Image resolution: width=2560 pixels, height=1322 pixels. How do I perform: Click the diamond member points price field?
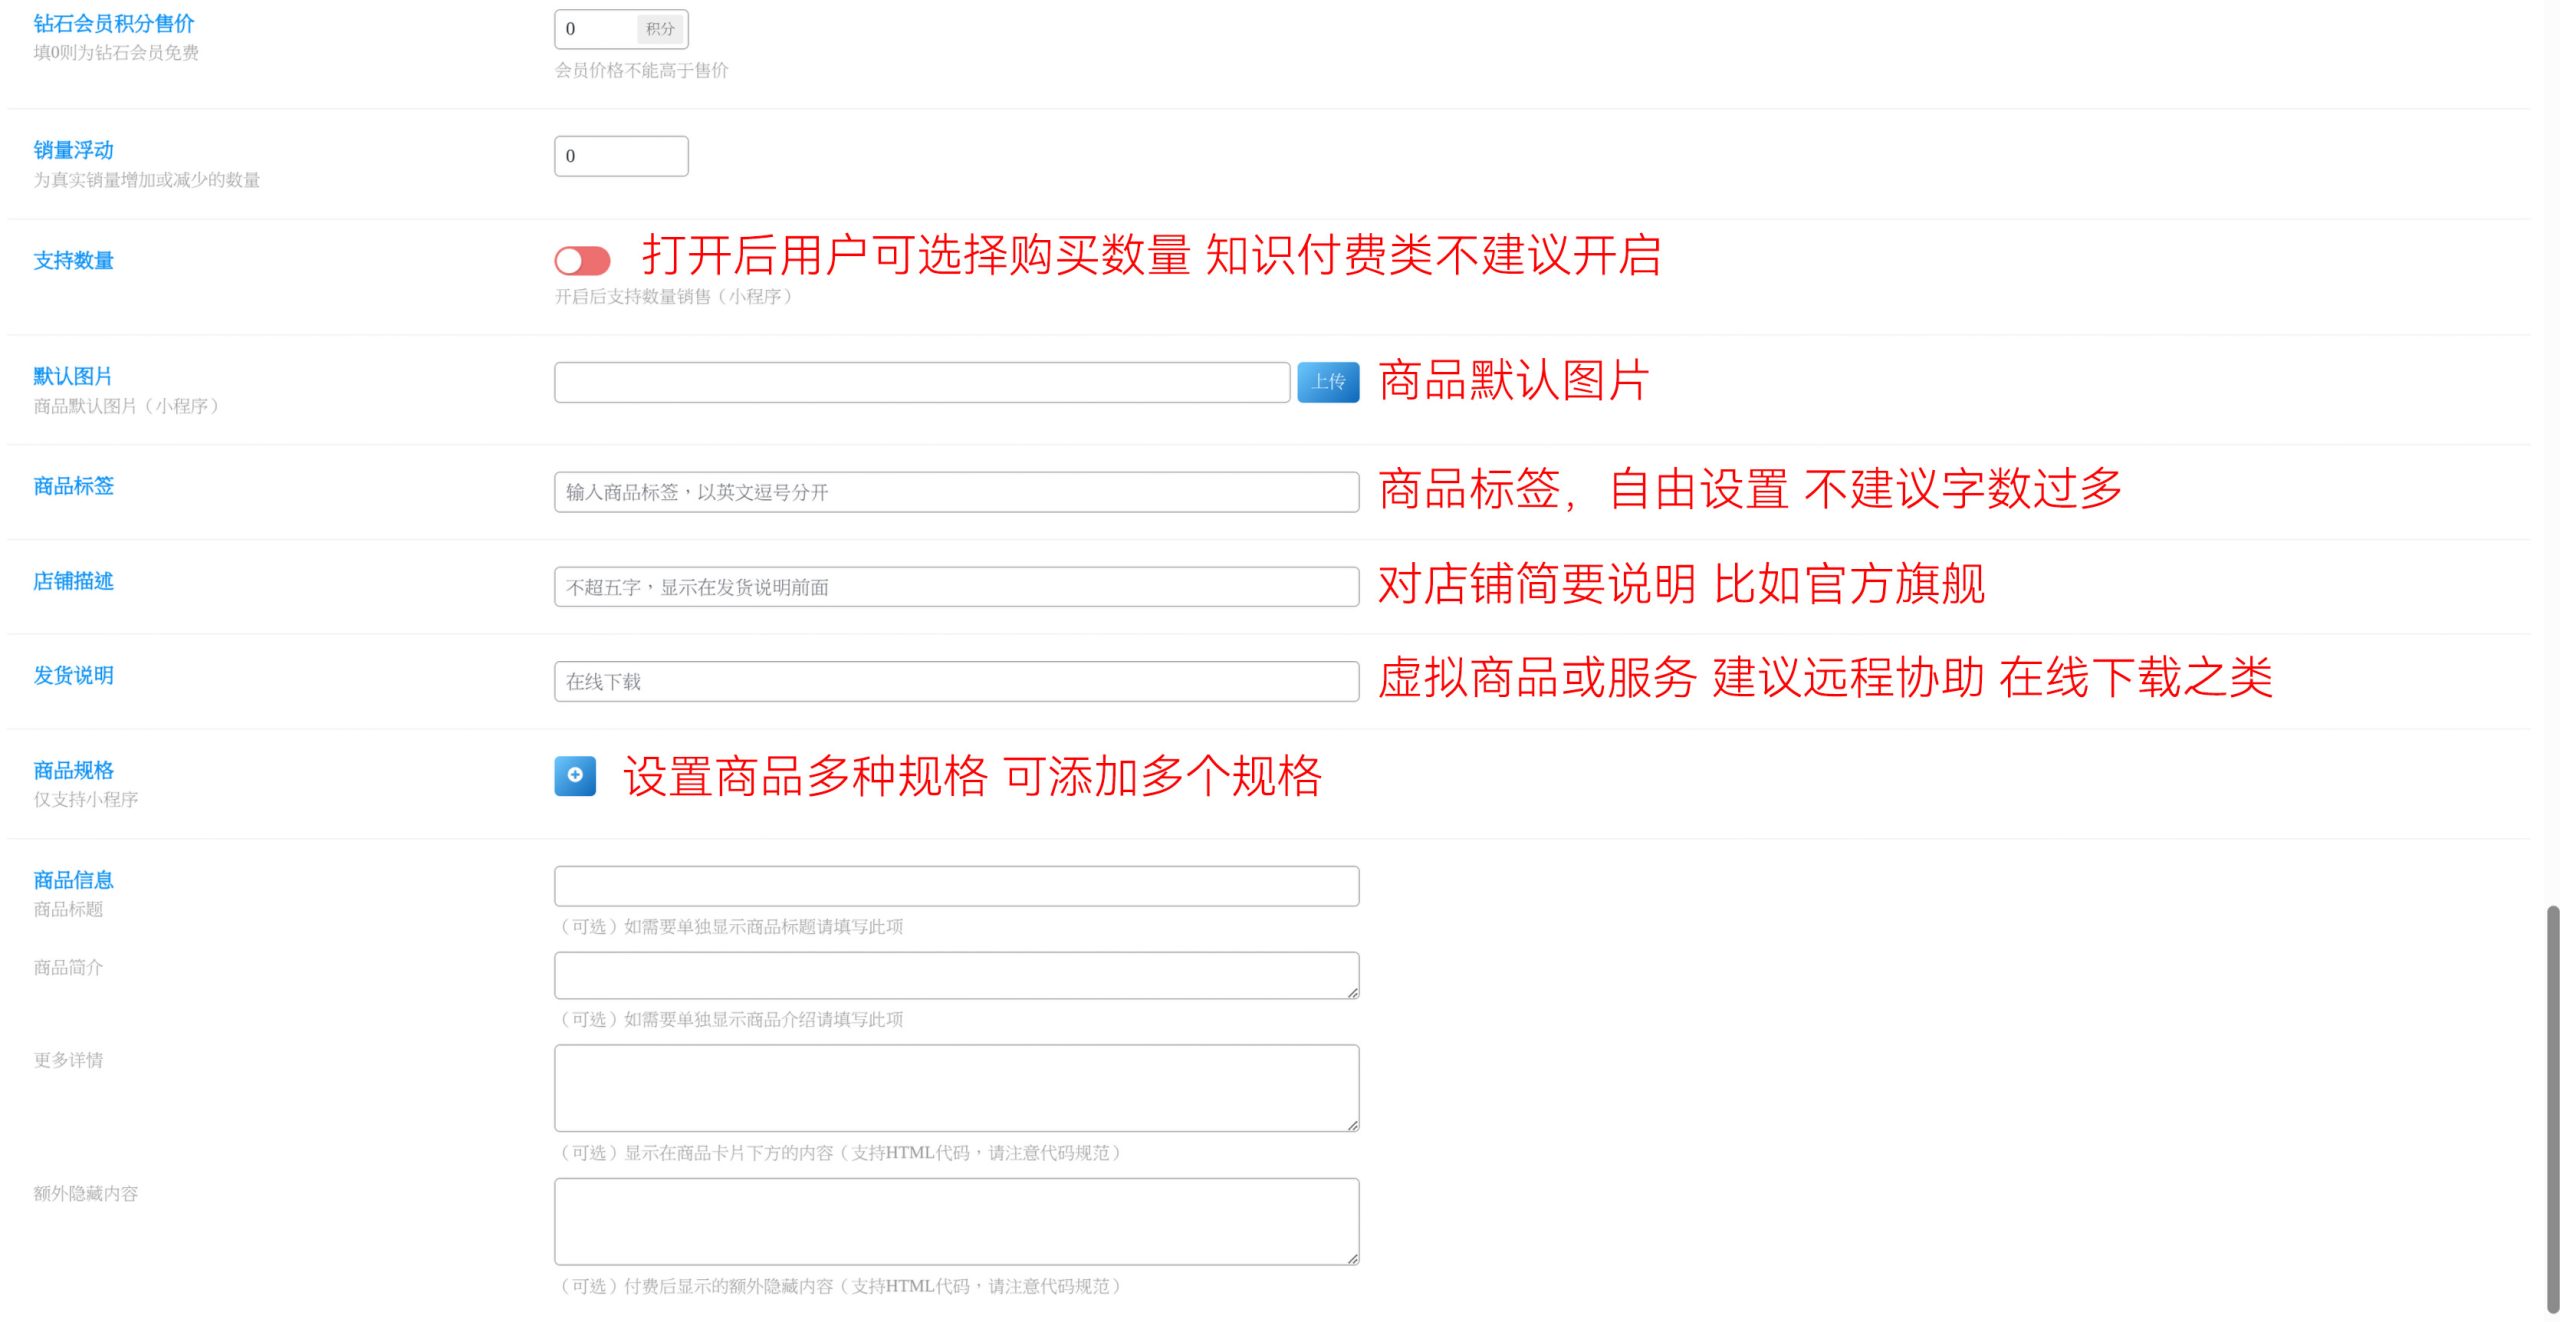596,29
